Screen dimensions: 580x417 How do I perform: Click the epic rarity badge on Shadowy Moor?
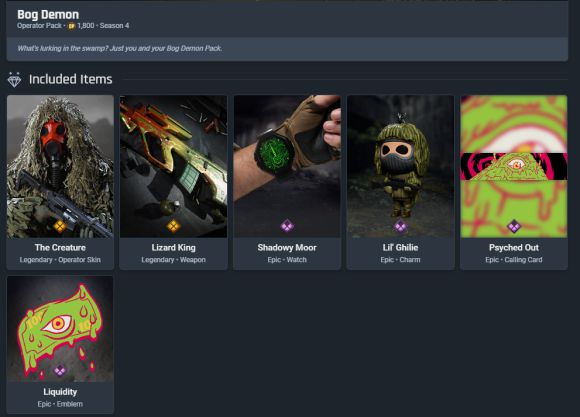[287, 225]
